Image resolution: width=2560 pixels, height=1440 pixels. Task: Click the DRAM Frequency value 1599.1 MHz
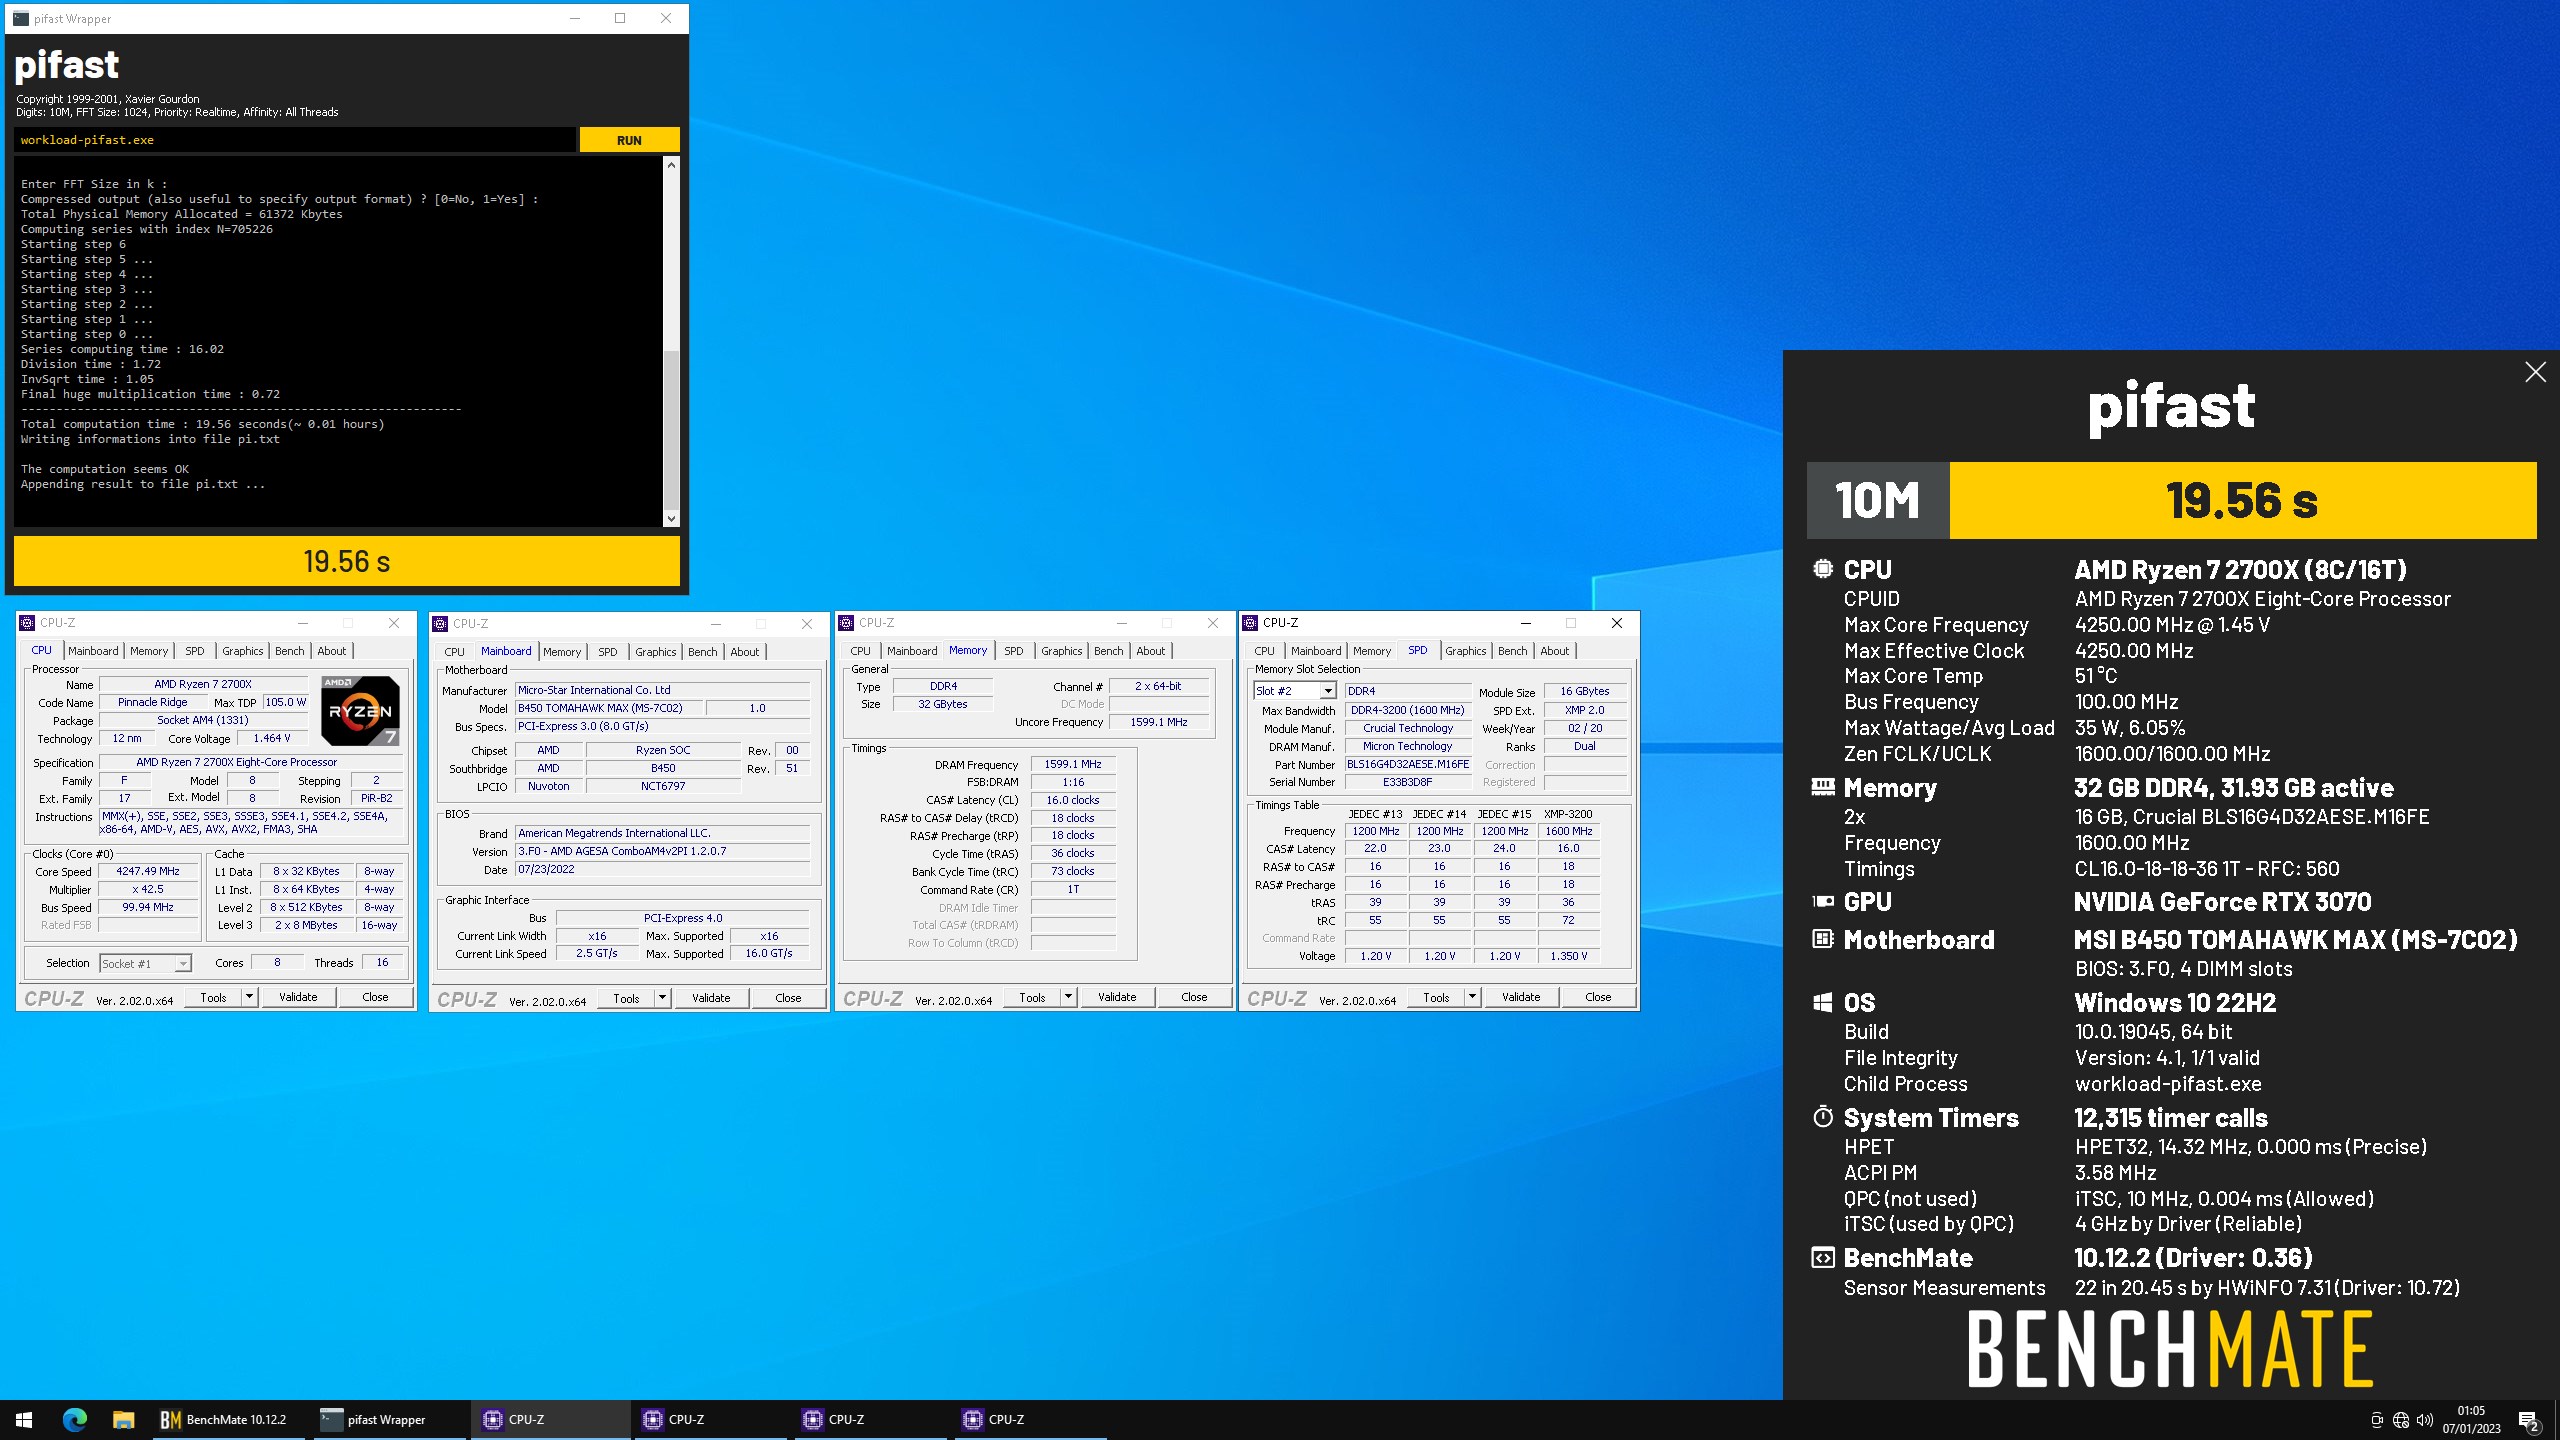[x=1073, y=764]
